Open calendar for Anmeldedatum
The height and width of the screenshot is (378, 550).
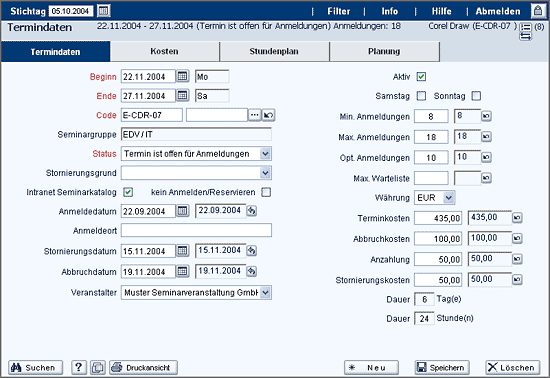click(182, 211)
